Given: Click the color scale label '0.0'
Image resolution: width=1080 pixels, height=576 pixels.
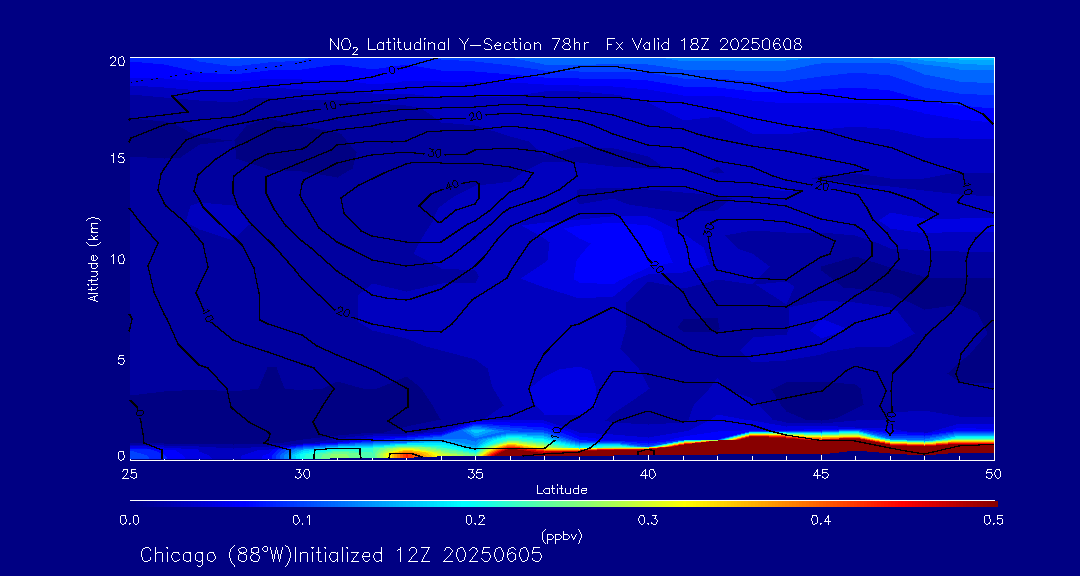Looking at the screenshot, I should click(129, 521).
